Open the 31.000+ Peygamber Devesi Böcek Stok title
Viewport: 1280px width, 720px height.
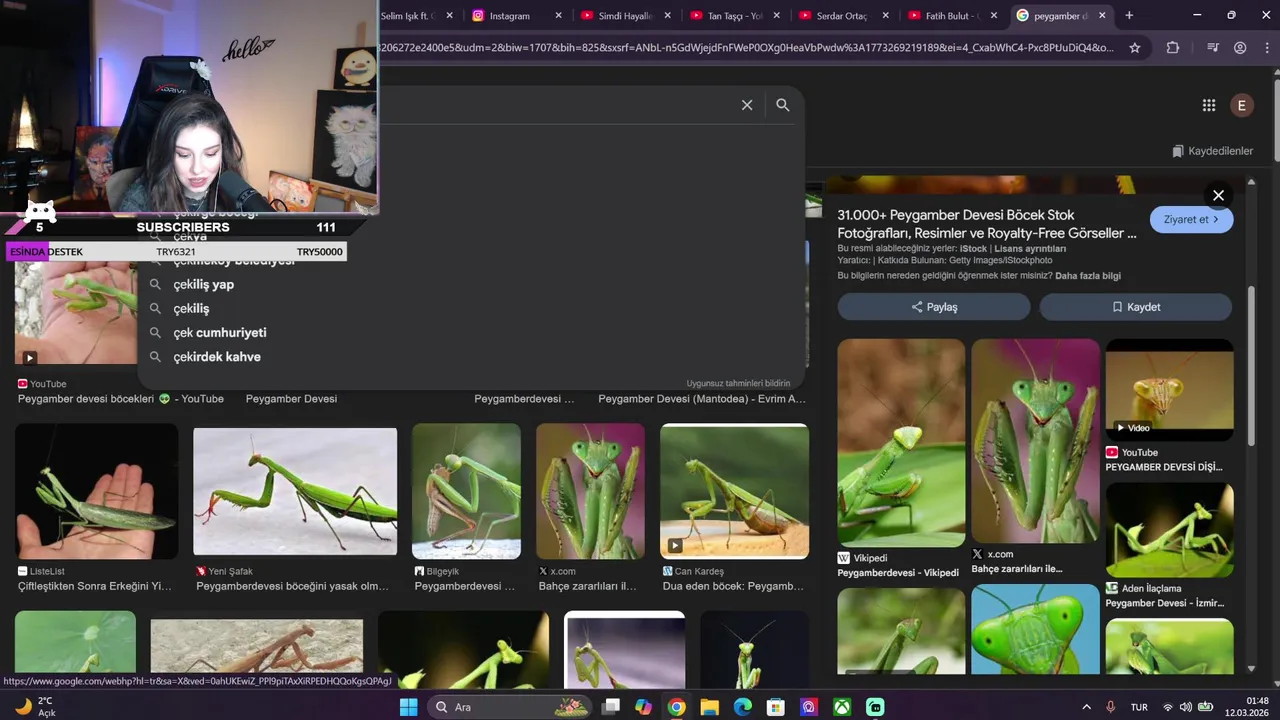987,224
